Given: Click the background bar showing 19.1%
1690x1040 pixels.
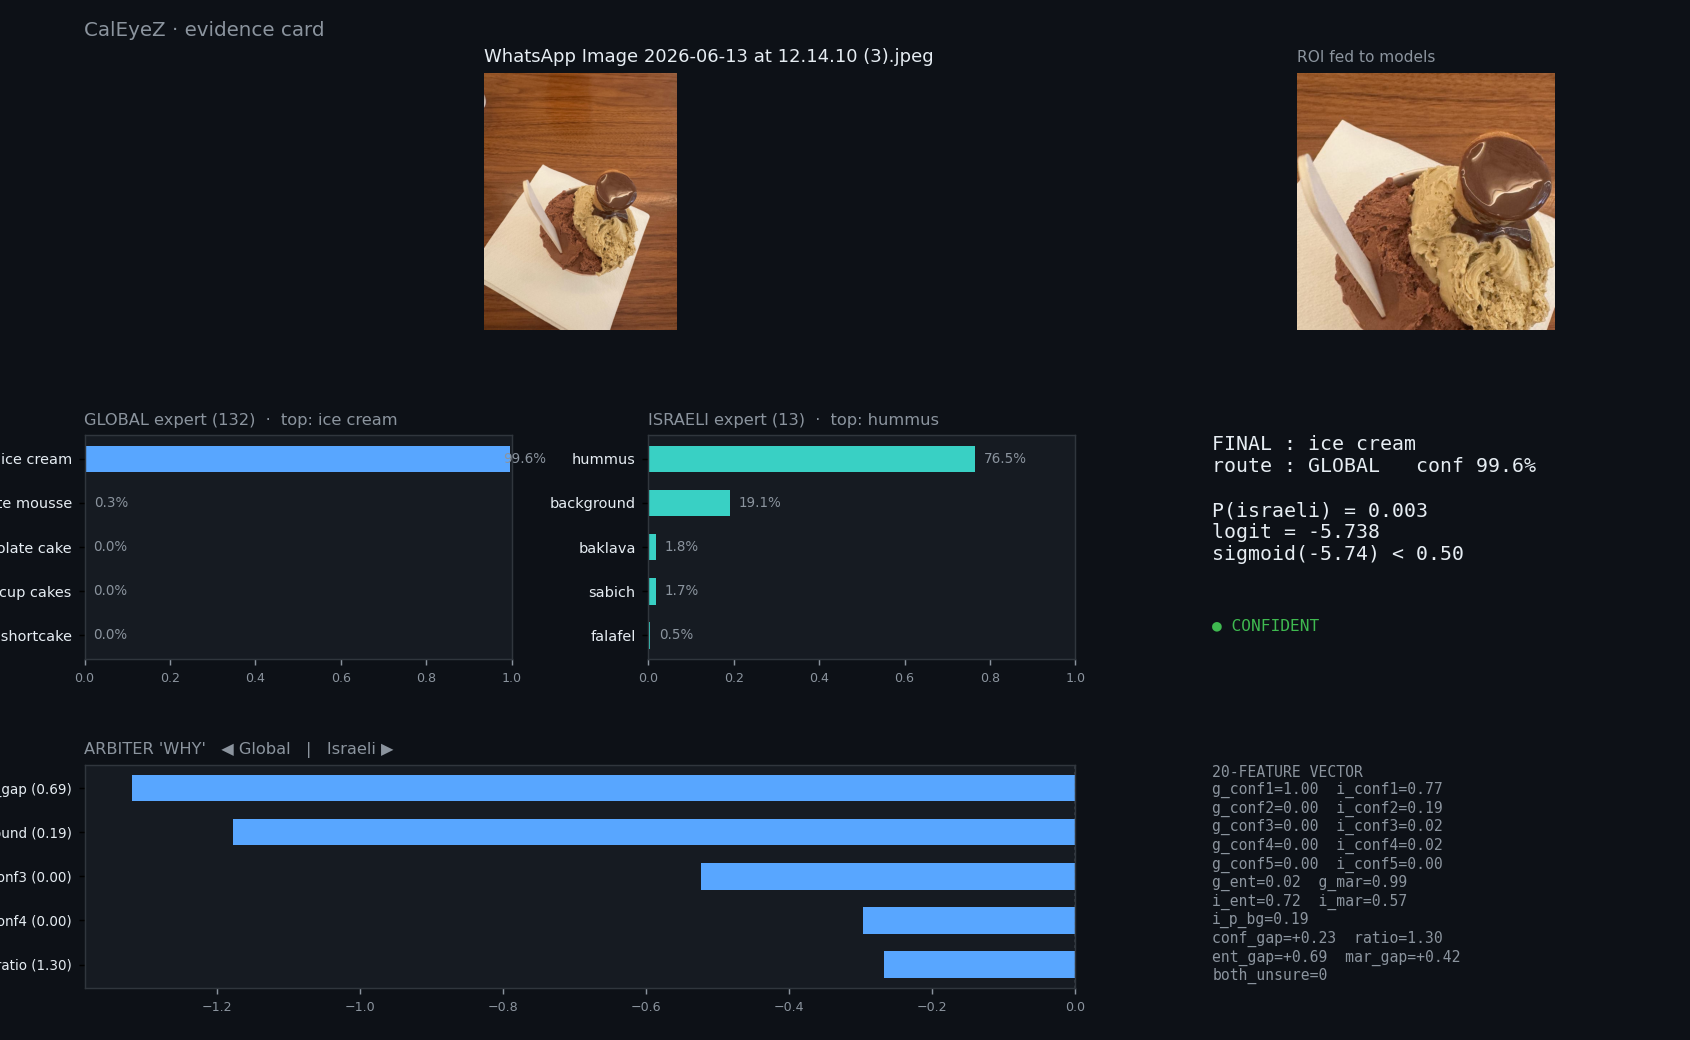Looking at the screenshot, I should click(x=689, y=503).
